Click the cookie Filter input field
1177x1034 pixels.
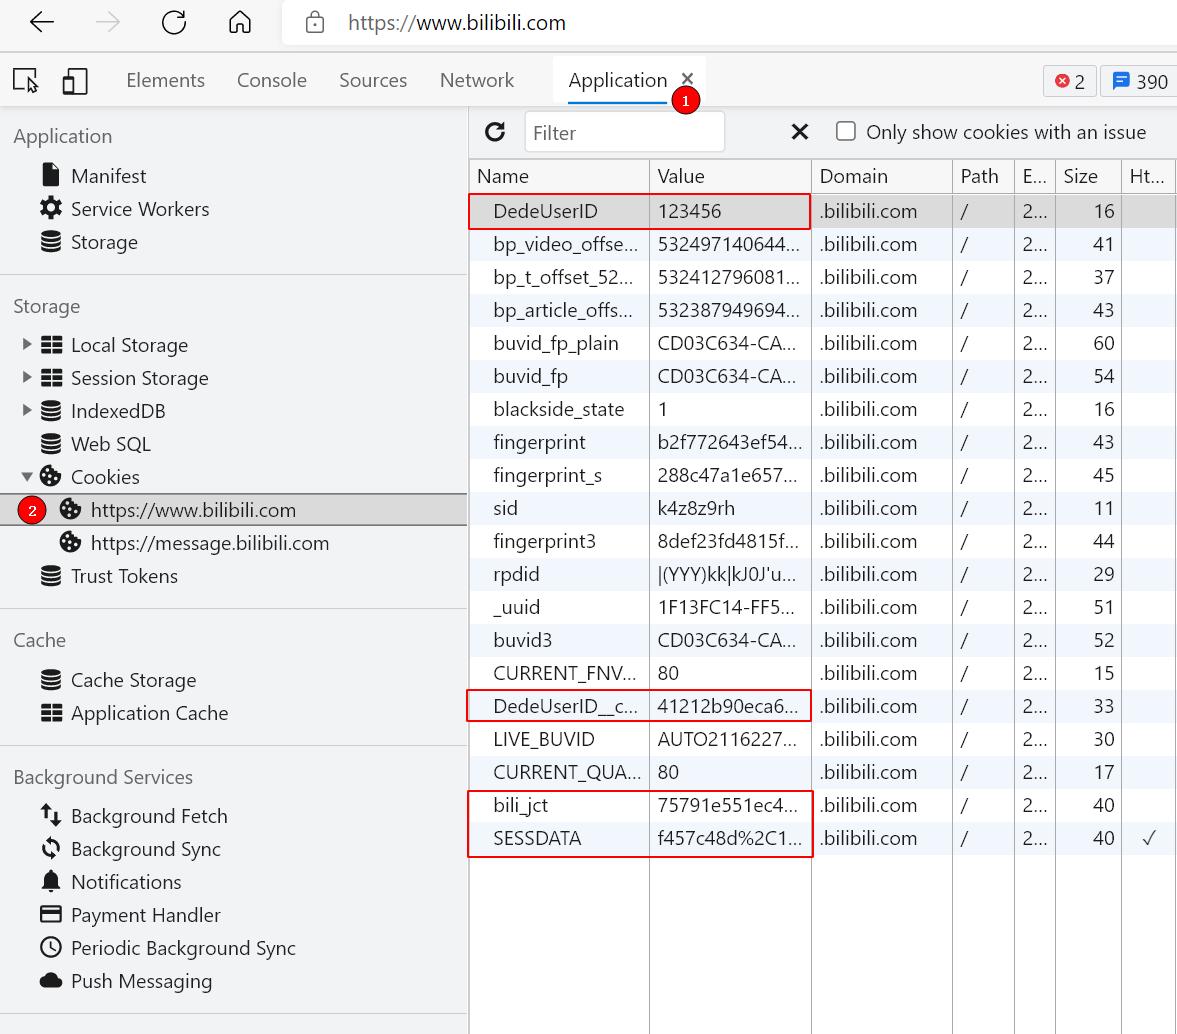625,132
